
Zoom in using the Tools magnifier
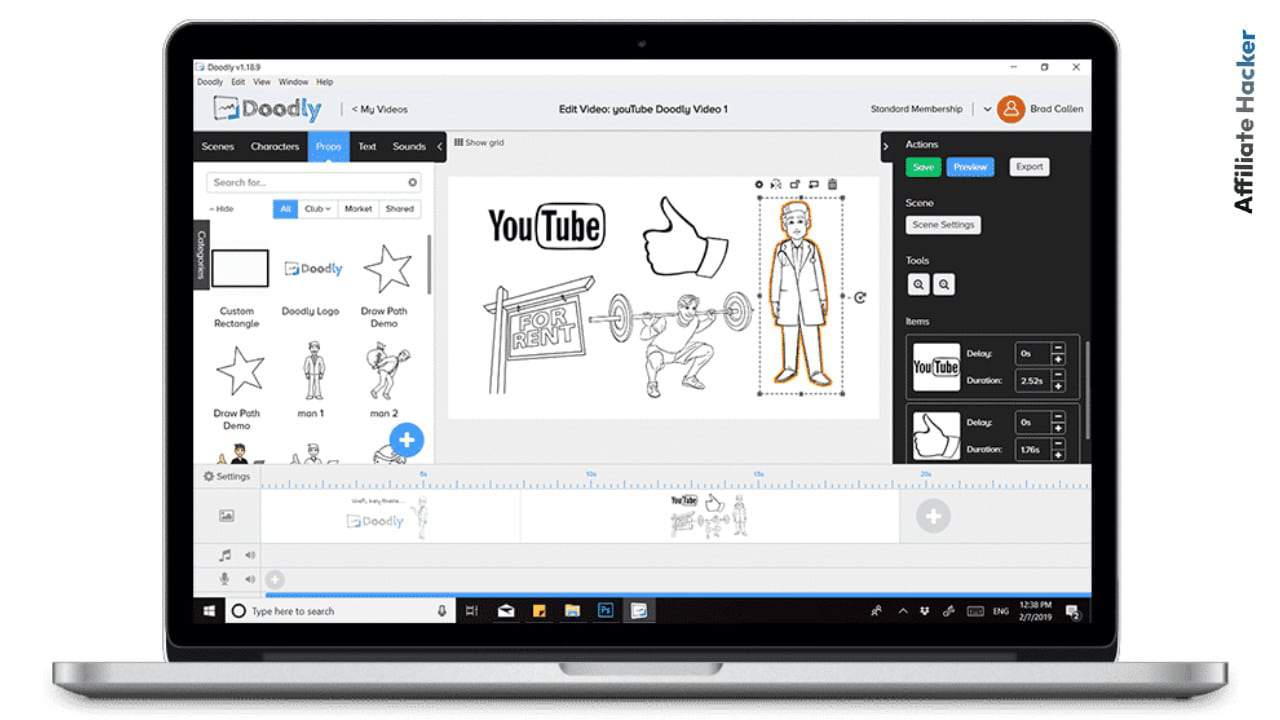[x=918, y=285]
